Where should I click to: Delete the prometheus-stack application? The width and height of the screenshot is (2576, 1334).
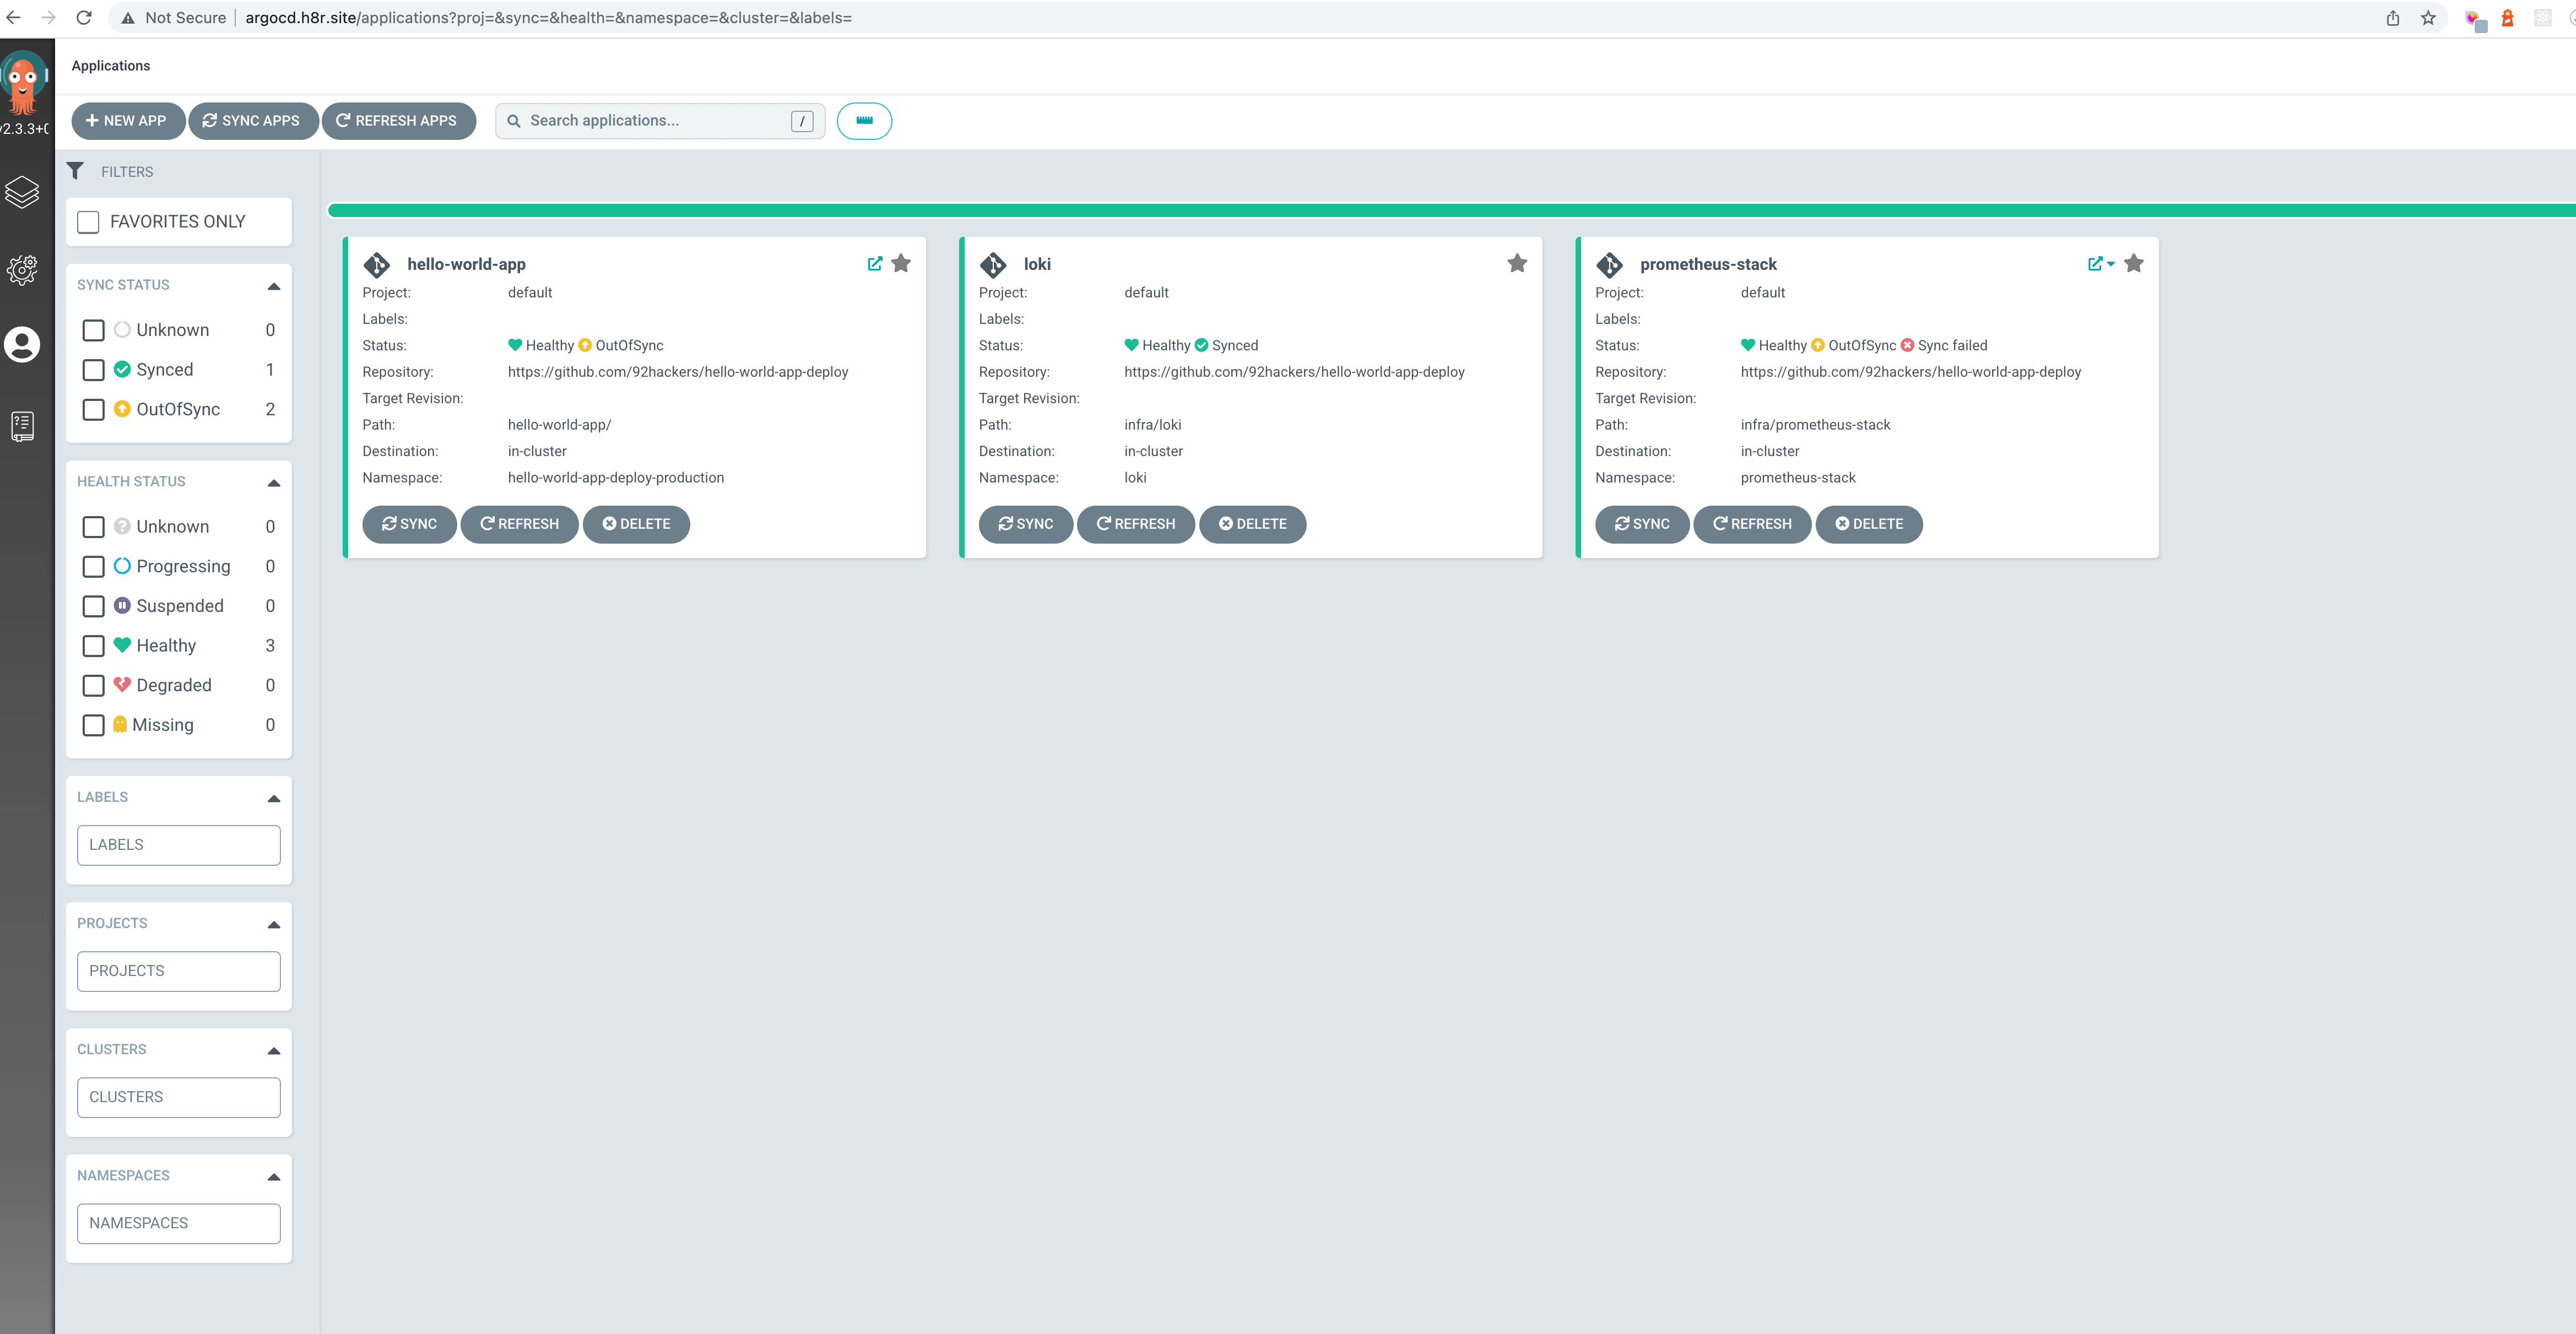tap(1869, 524)
